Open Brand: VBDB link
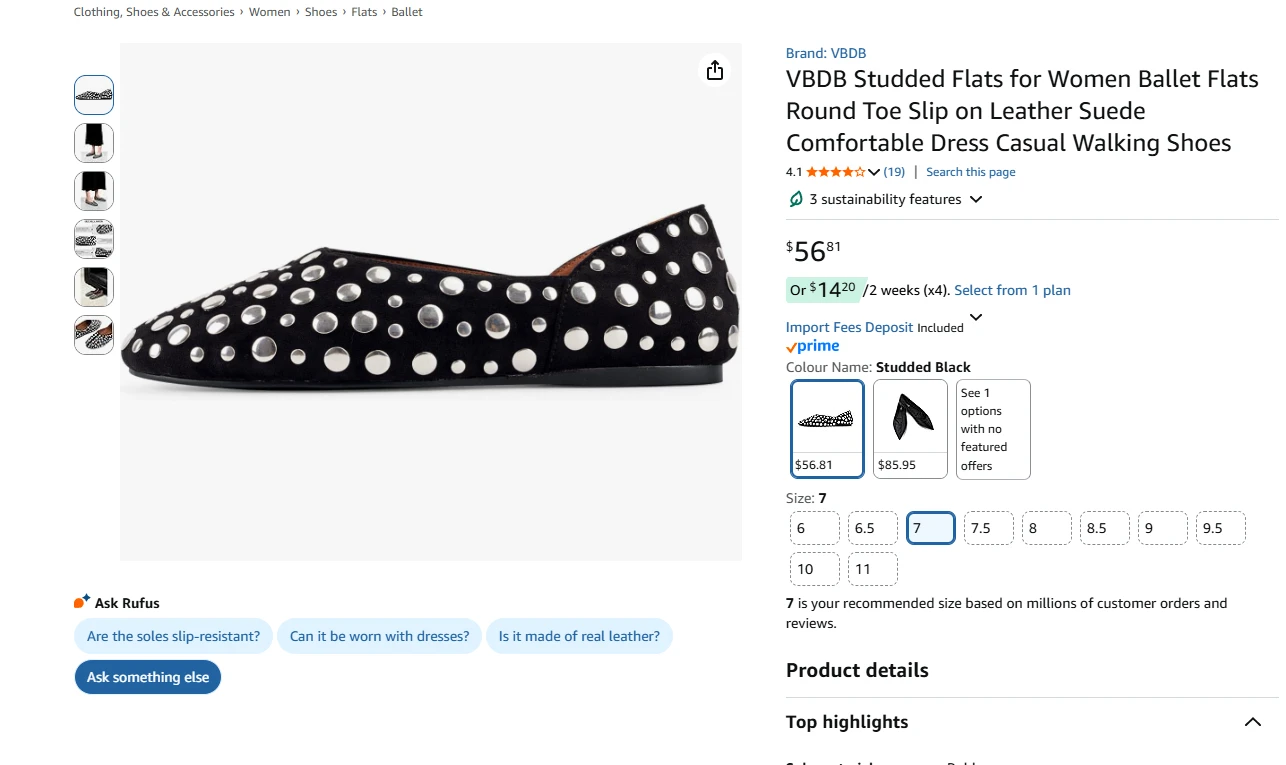This screenshot has height=765, width=1286. tap(826, 53)
